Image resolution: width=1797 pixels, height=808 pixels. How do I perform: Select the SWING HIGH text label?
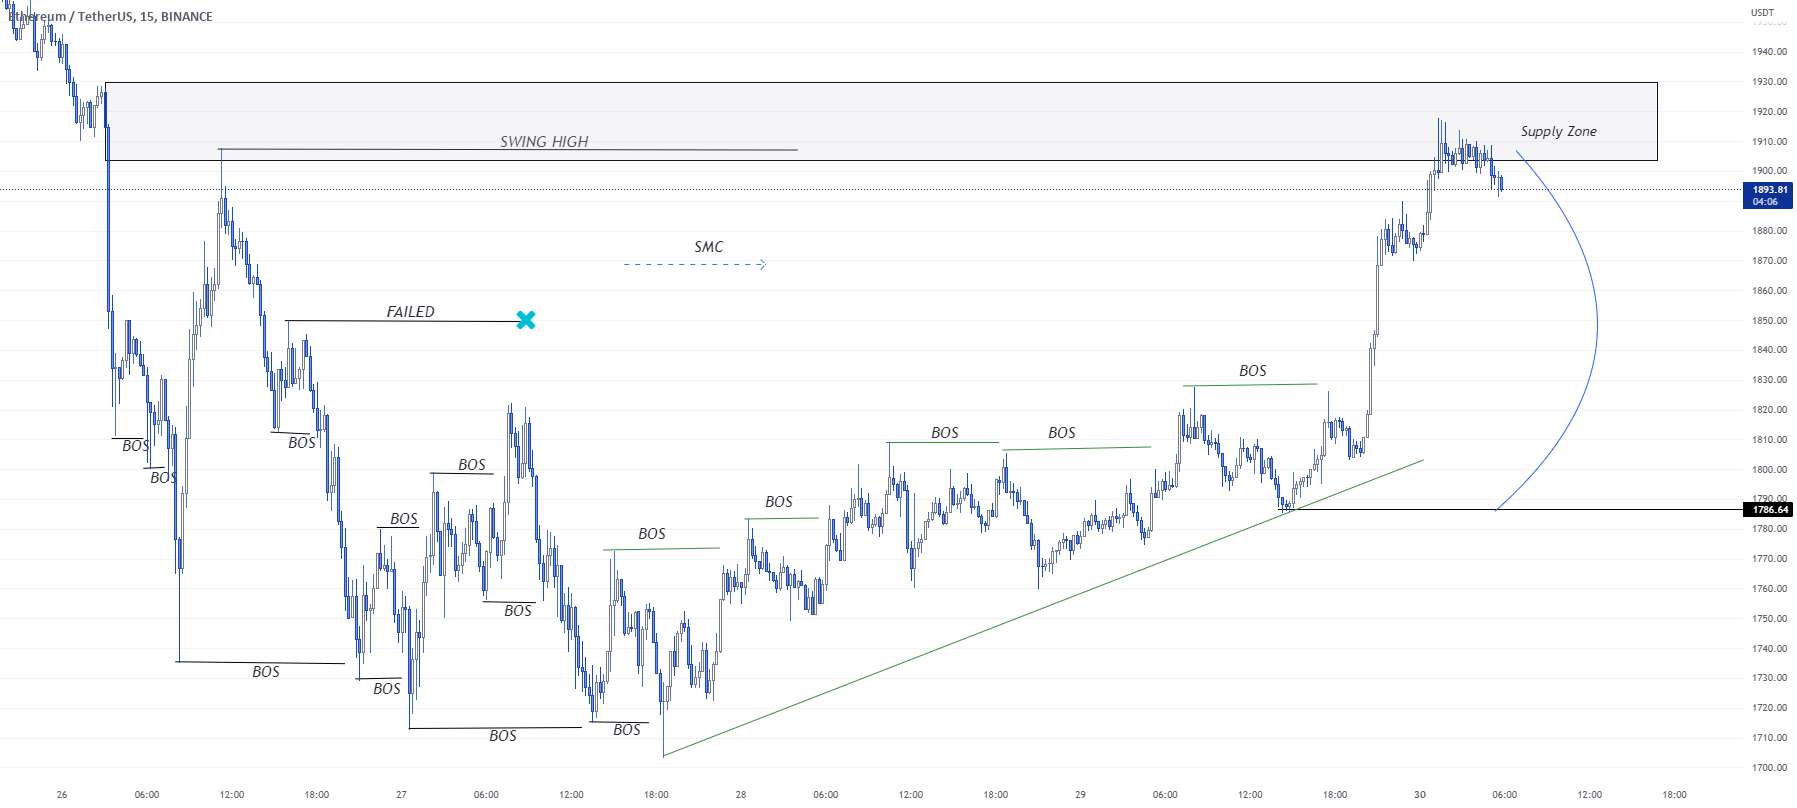coord(544,142)
